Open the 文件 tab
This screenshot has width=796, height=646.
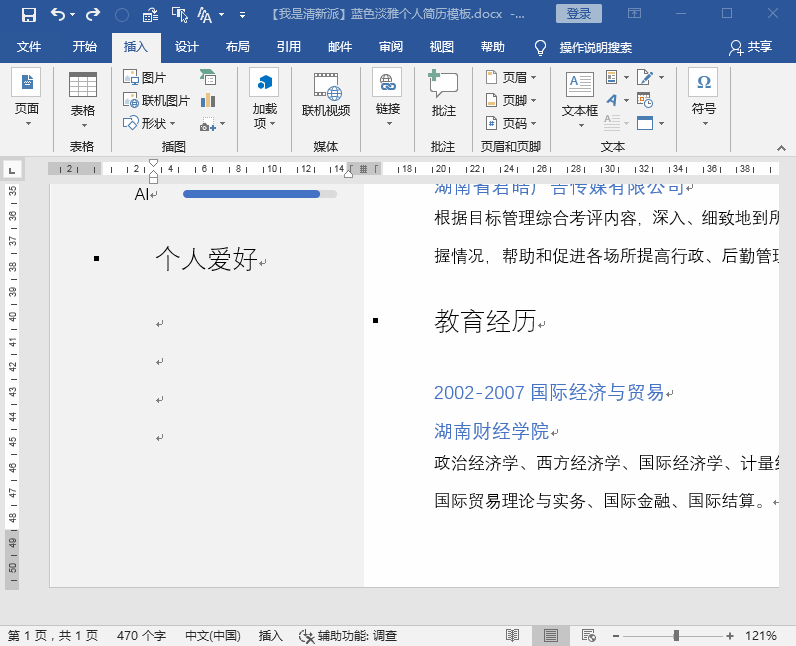point(29,47)
